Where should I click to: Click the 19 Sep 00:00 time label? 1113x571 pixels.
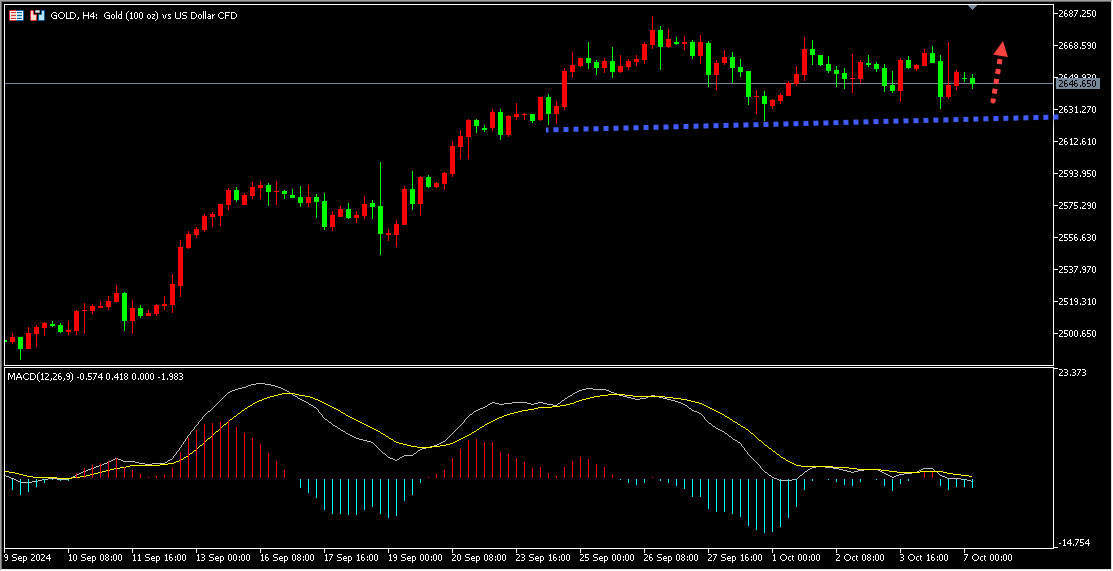pos(415,558)
